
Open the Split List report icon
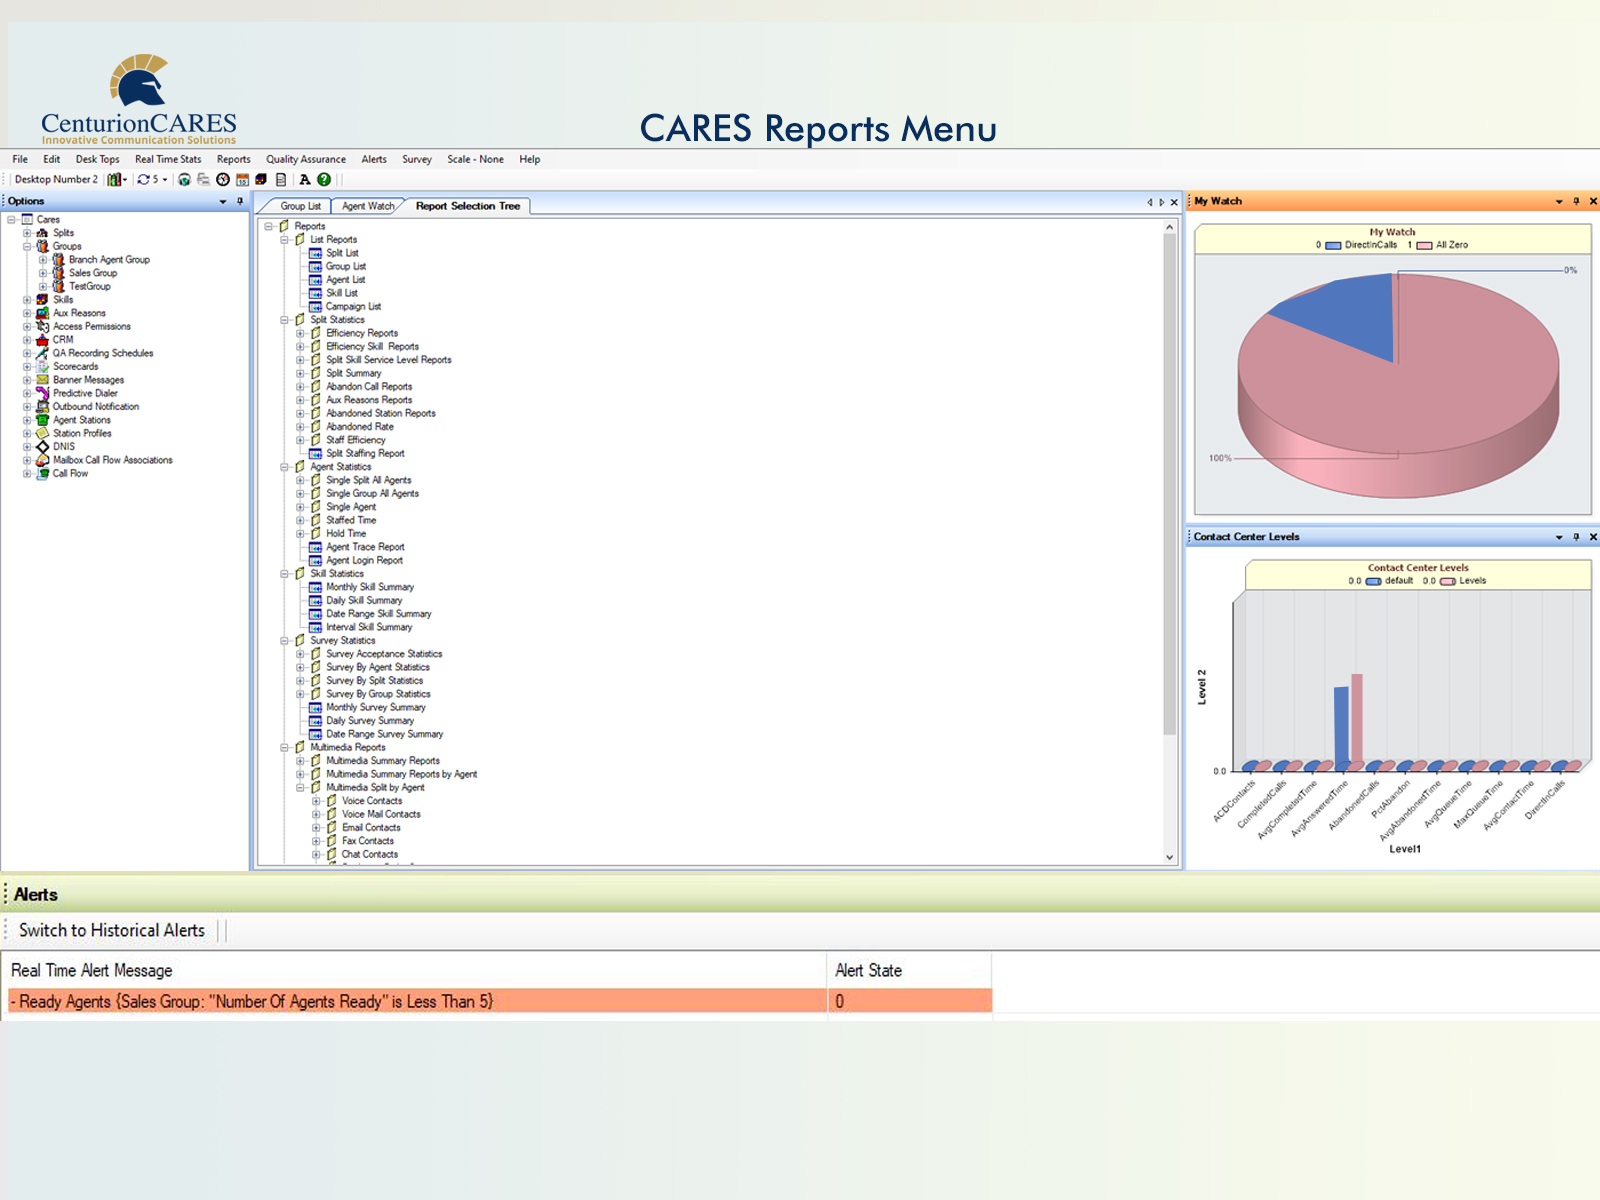point(316,253)
